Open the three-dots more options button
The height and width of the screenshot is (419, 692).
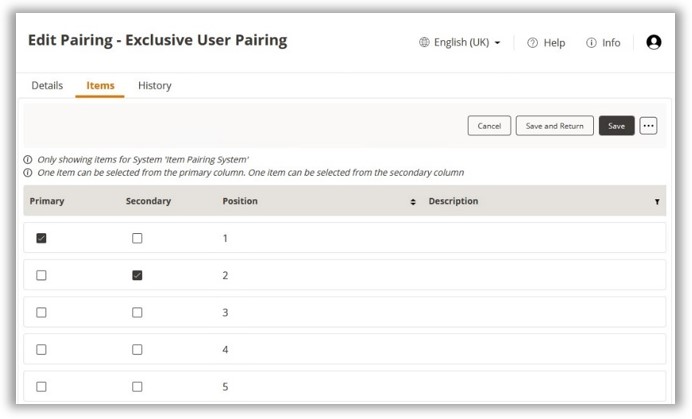pyautogui.click(x=648, y=126)
